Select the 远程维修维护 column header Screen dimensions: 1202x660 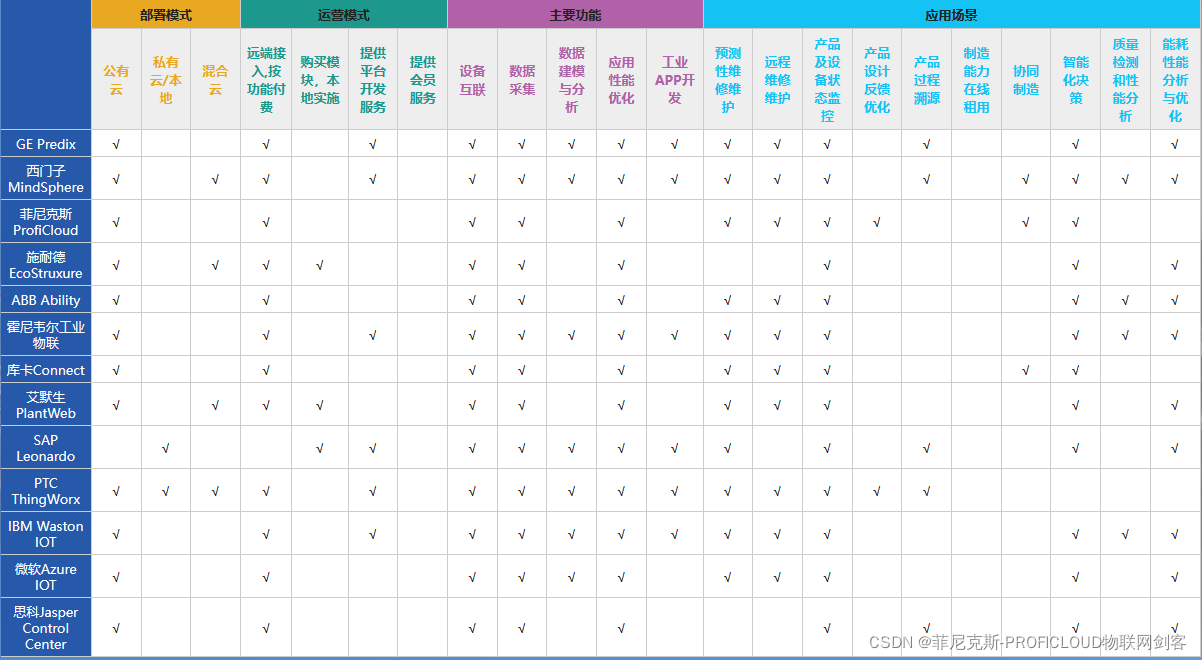[x=777, y=80]
